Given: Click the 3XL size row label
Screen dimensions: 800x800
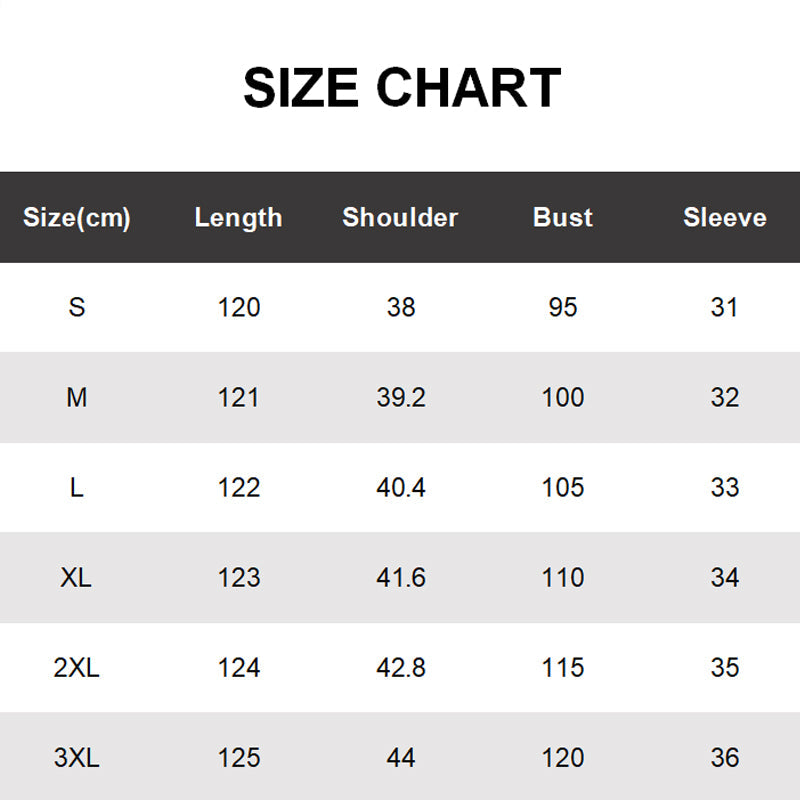Looking at the screenshot, I should point(77,757).
